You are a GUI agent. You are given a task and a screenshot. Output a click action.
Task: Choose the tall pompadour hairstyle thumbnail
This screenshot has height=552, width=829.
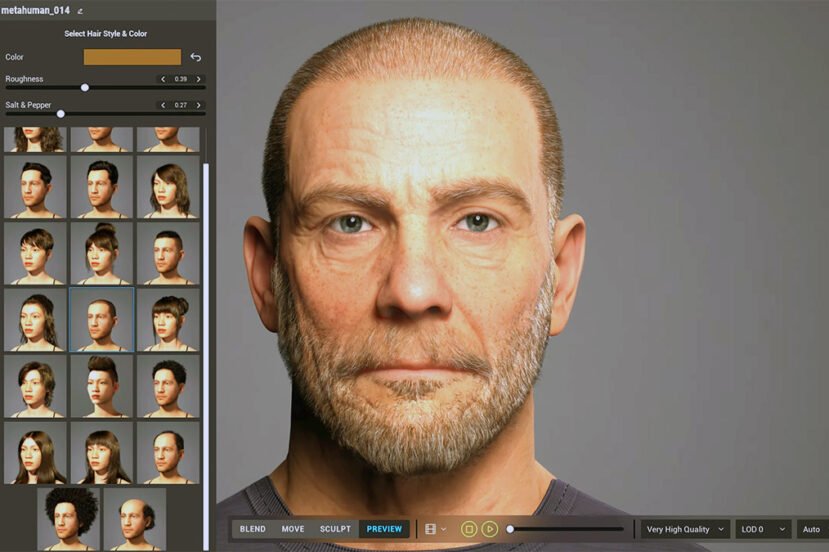pos(102,387)
